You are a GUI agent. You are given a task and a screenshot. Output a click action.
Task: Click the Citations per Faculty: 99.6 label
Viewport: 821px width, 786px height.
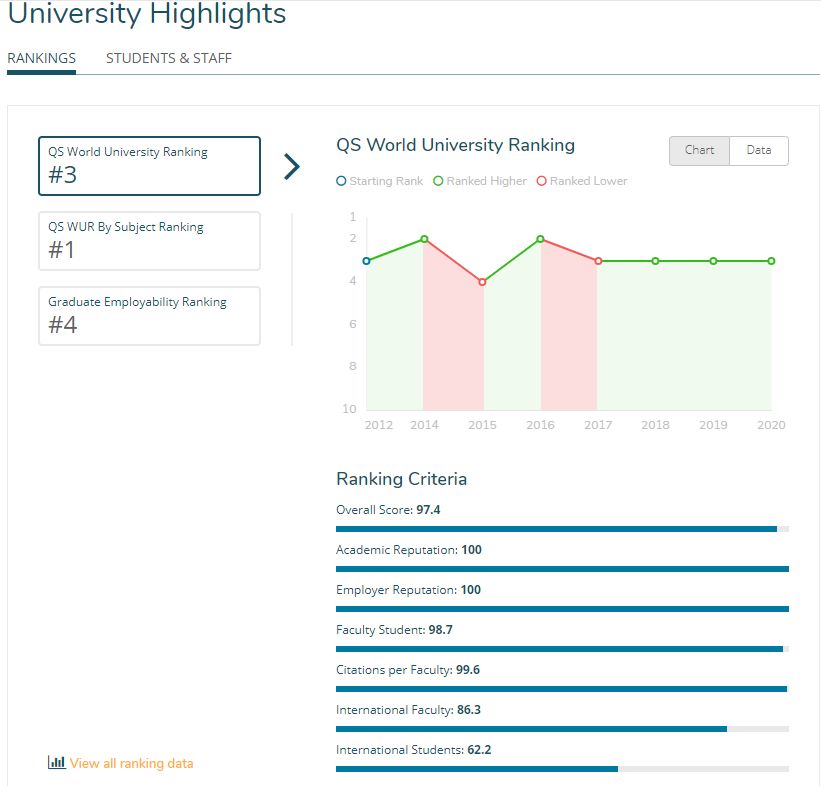coord(408,670)
